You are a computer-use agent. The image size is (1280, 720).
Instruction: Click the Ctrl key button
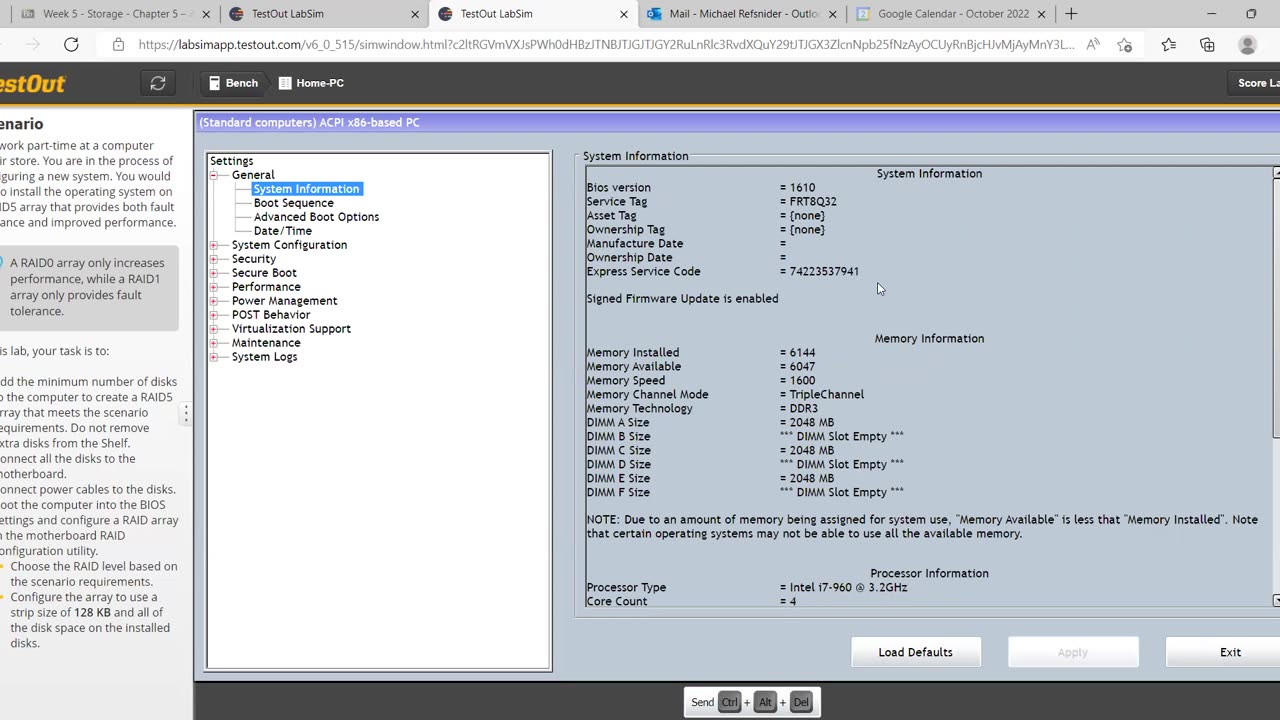[x=729, y=702]
